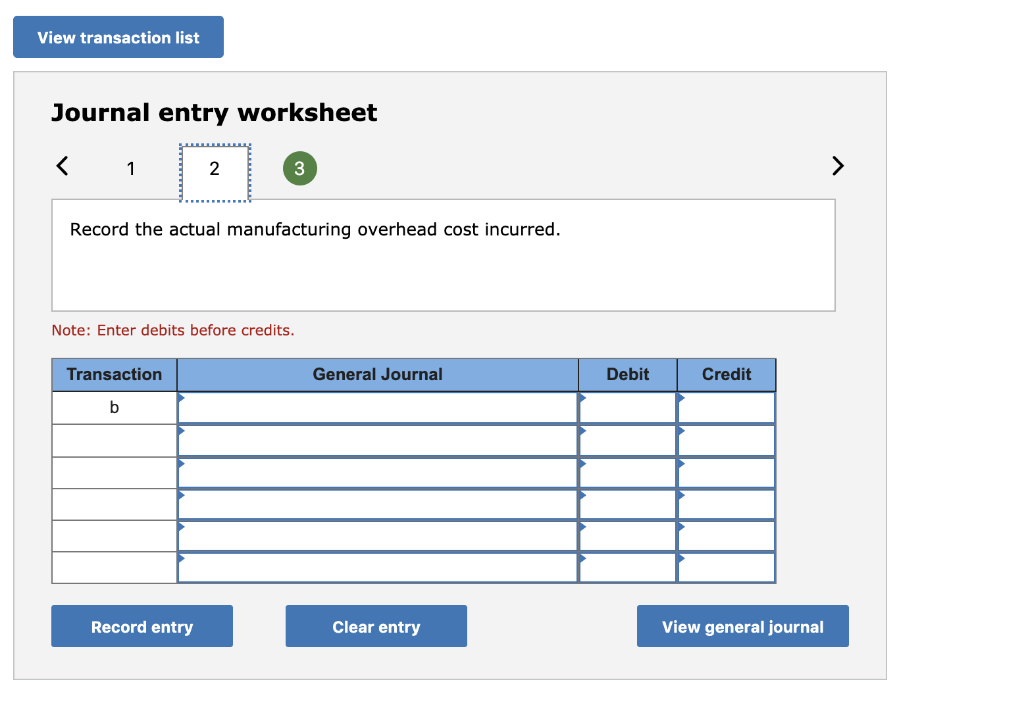Click Credit field in last row
This screenshot has height=705, width=1024.
727,568
